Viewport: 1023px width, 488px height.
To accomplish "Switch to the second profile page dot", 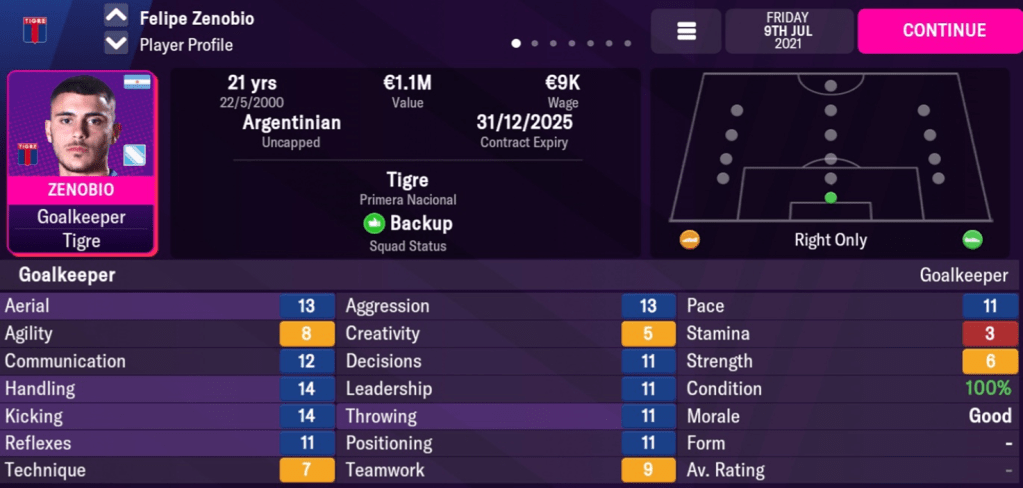I will [x=536, y=44].
